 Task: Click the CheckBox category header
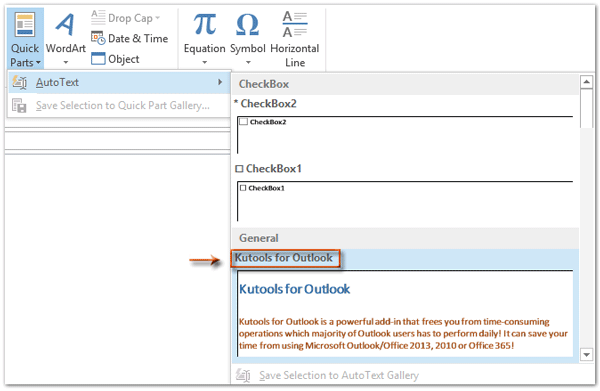[x=405, y=84]
